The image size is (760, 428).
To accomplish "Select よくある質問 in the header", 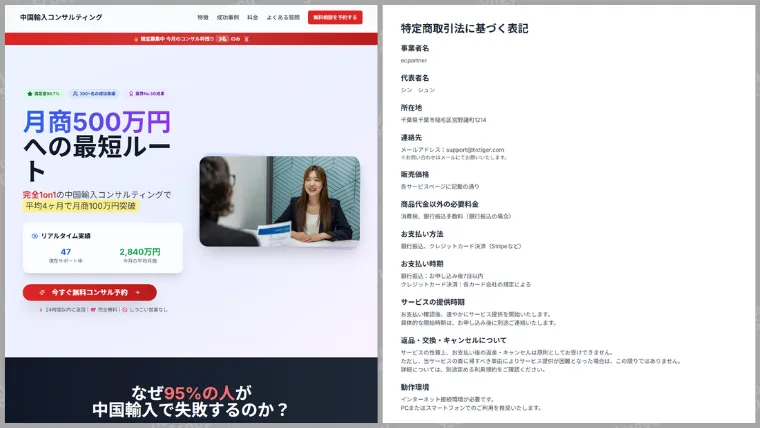I will click(281, 17).
